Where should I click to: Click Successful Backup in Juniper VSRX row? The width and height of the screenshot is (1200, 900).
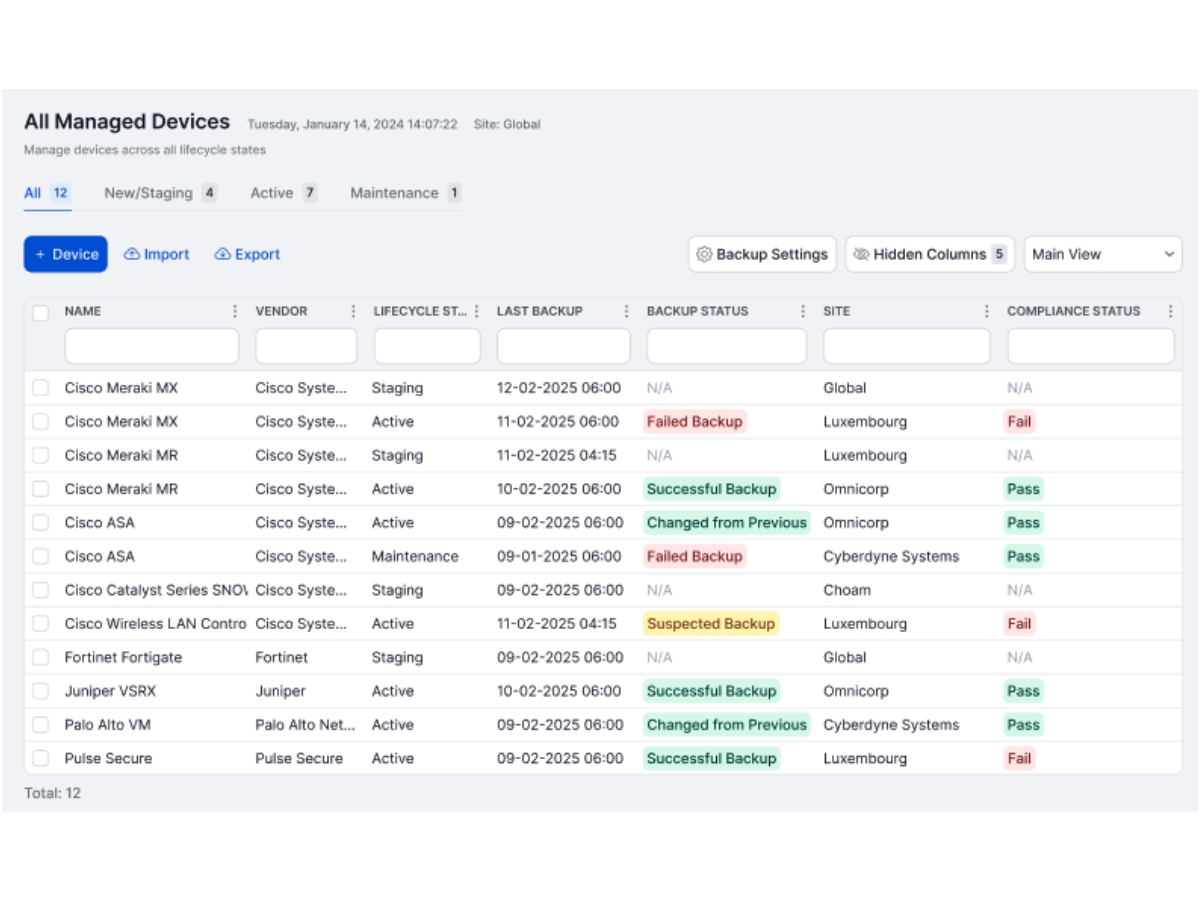point(712,691)
